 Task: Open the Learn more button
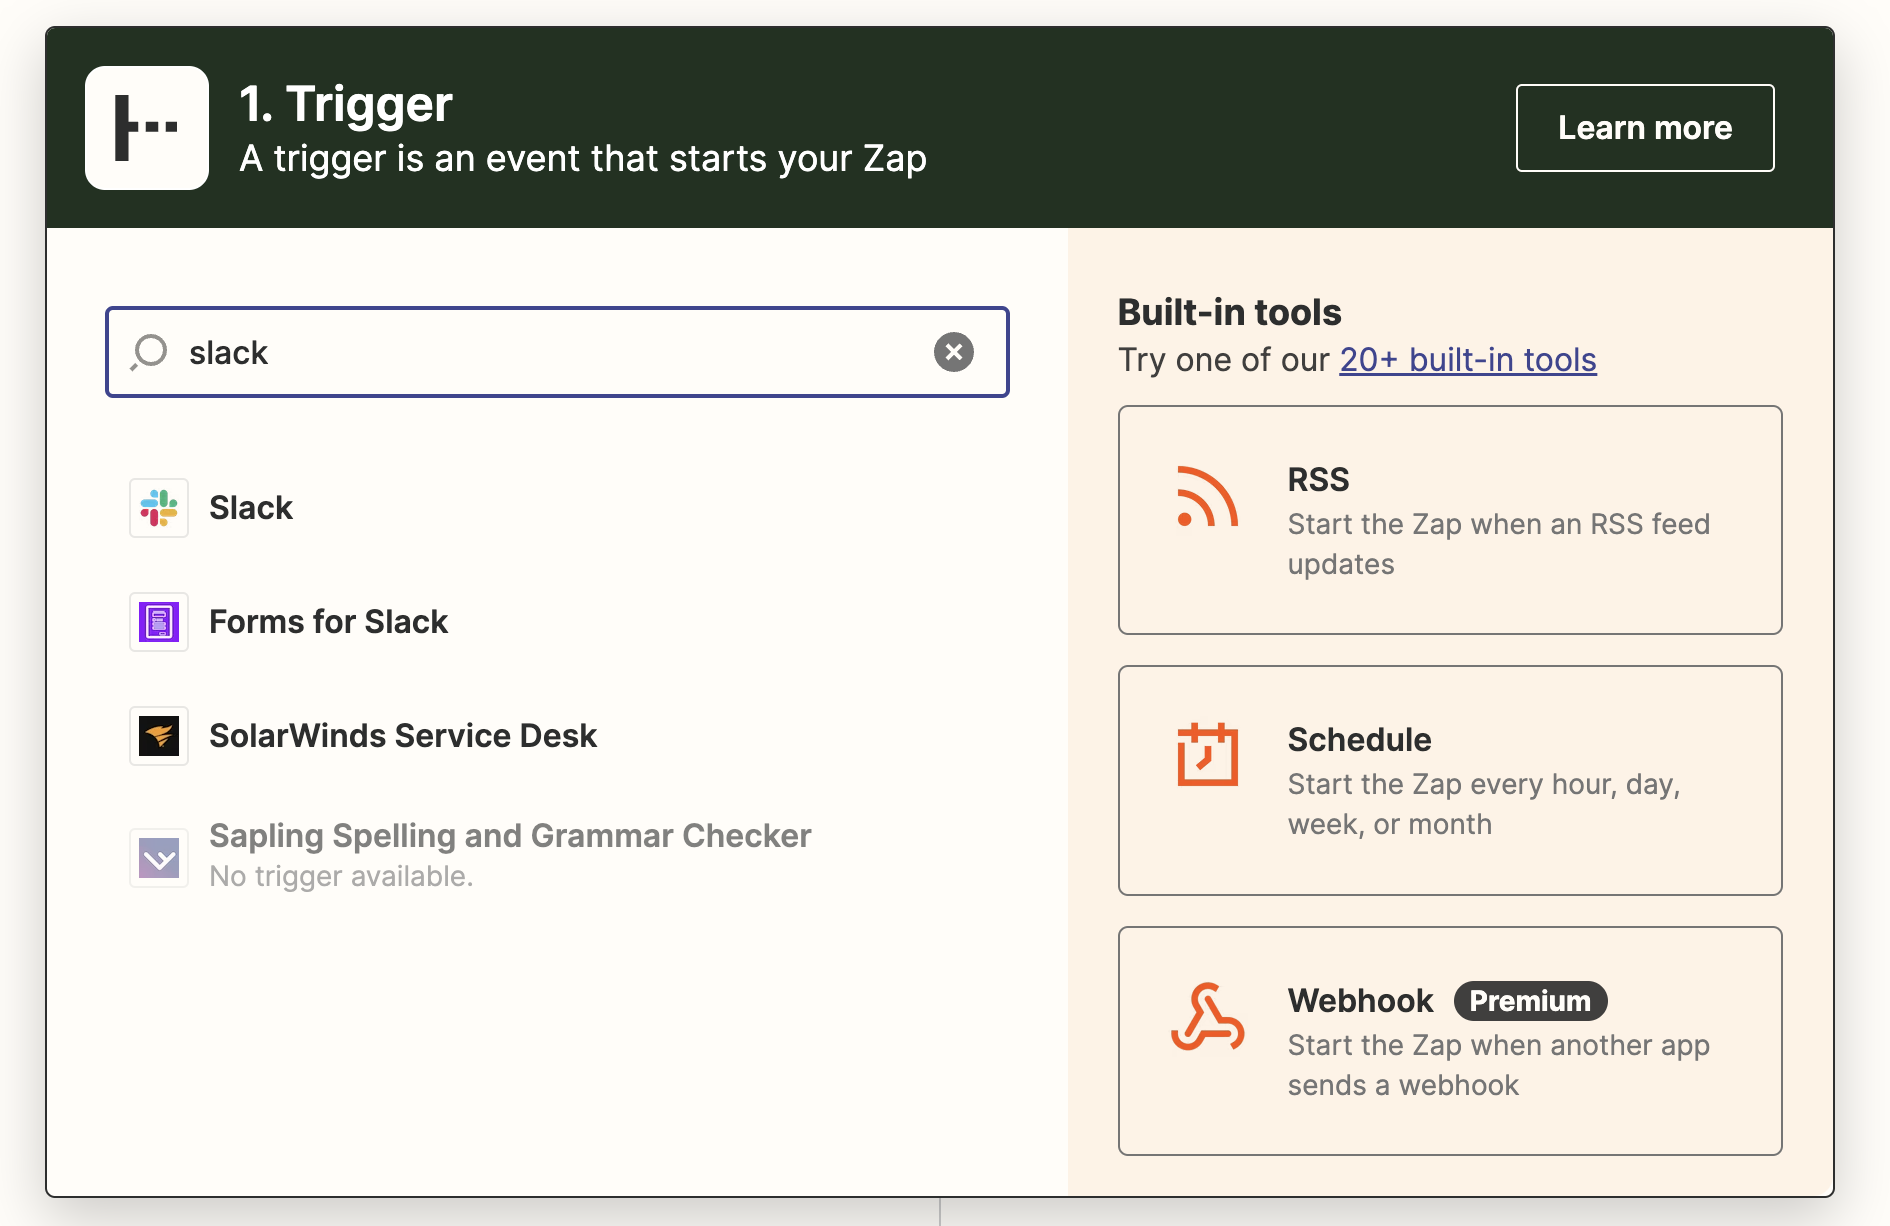(x=1645, y=128)
